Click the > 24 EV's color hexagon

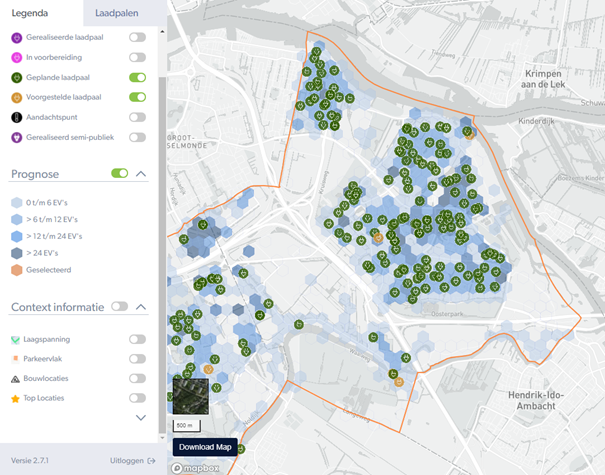click(x=16, y=252)
